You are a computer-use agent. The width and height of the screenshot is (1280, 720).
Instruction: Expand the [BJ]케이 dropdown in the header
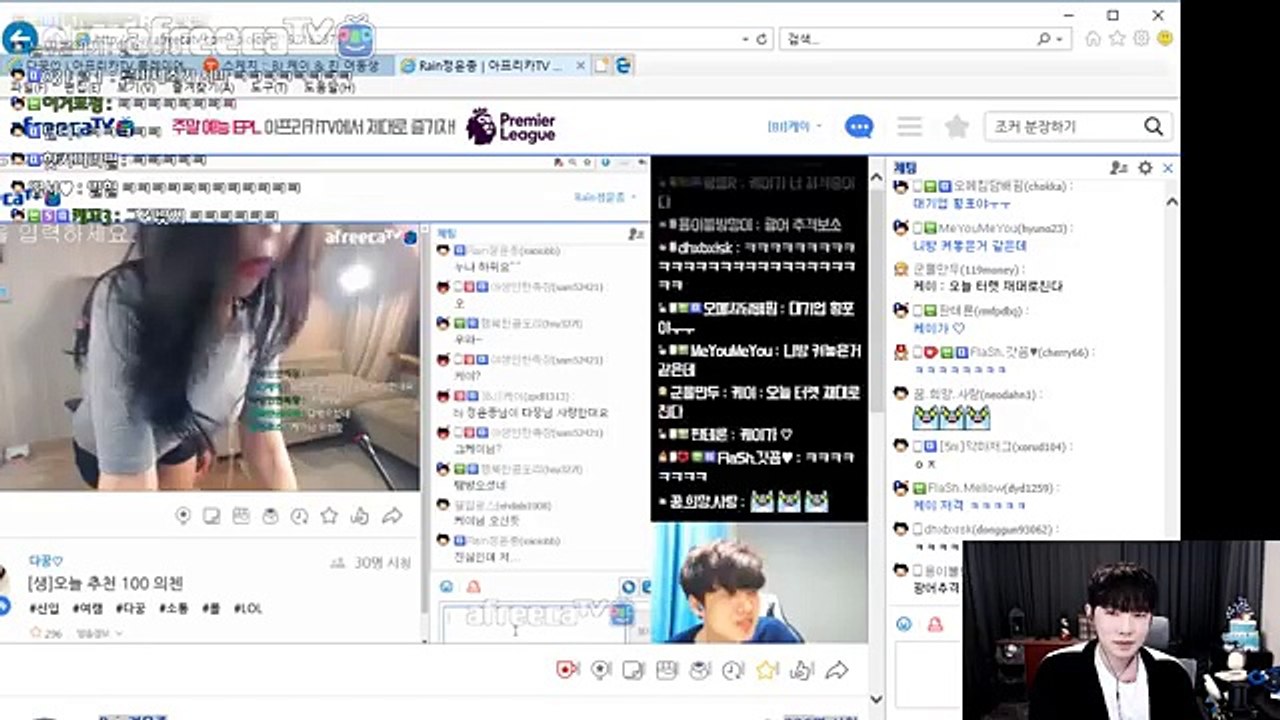(795, 127)
